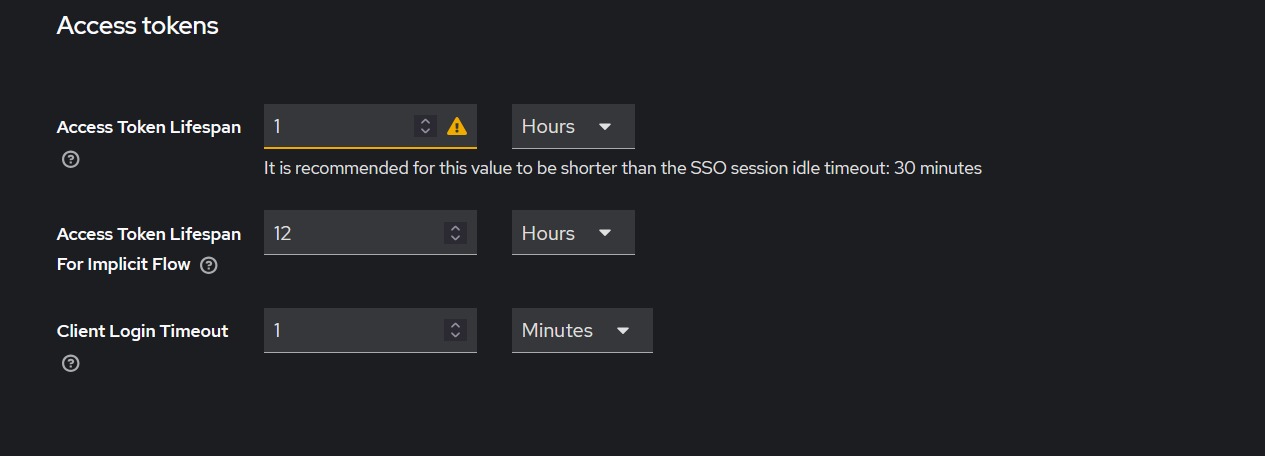This screenshot has width=1265, height=456.
Task: Expand the Client Login Timeout Minutes dropdown
Action: click(x=581, y=330)
